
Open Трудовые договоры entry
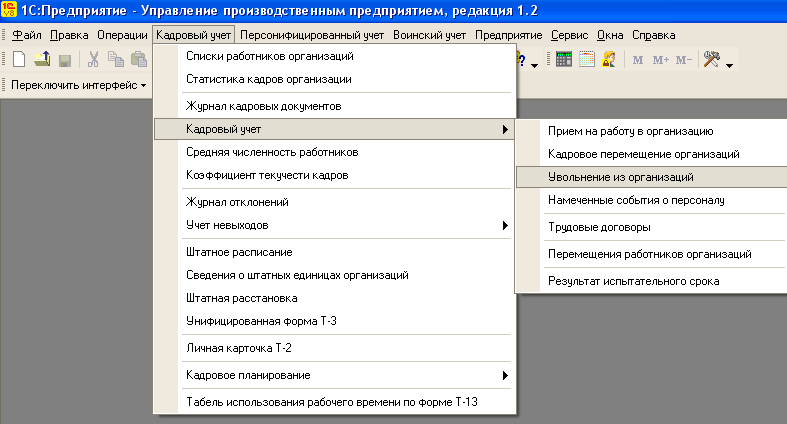coord(651,227)
